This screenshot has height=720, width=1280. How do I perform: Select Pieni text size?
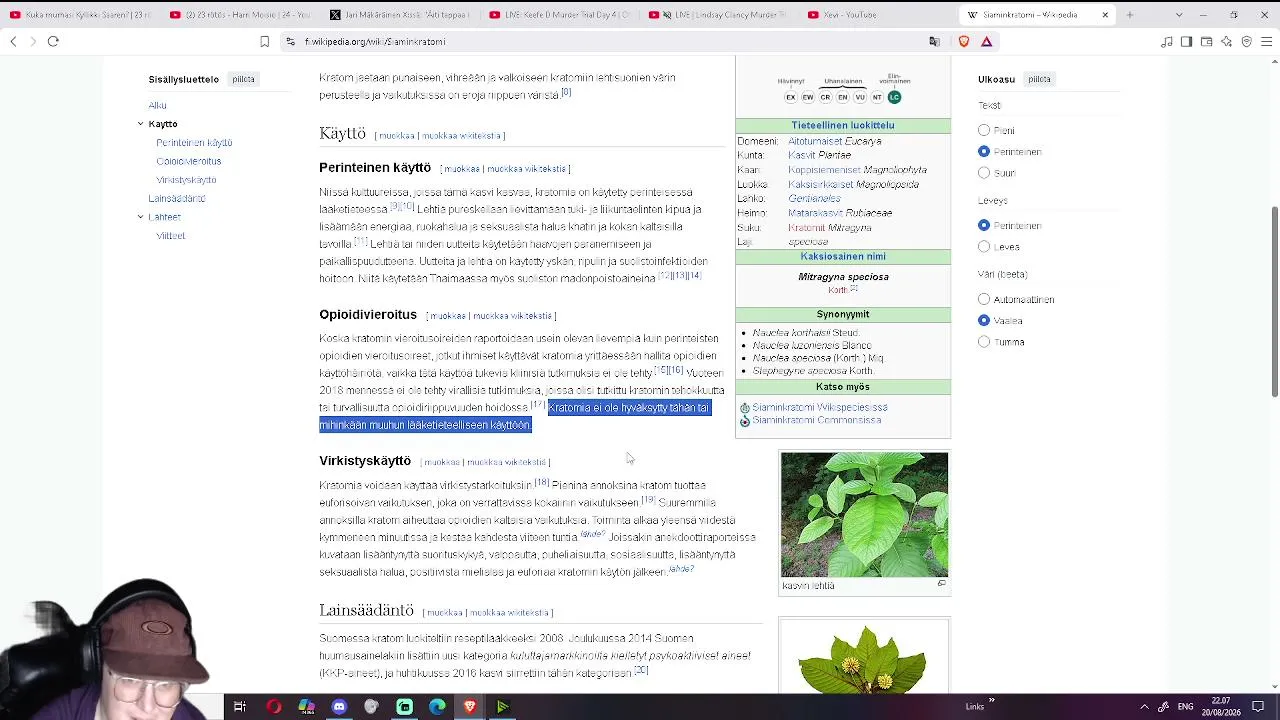(x=984, y=130)
